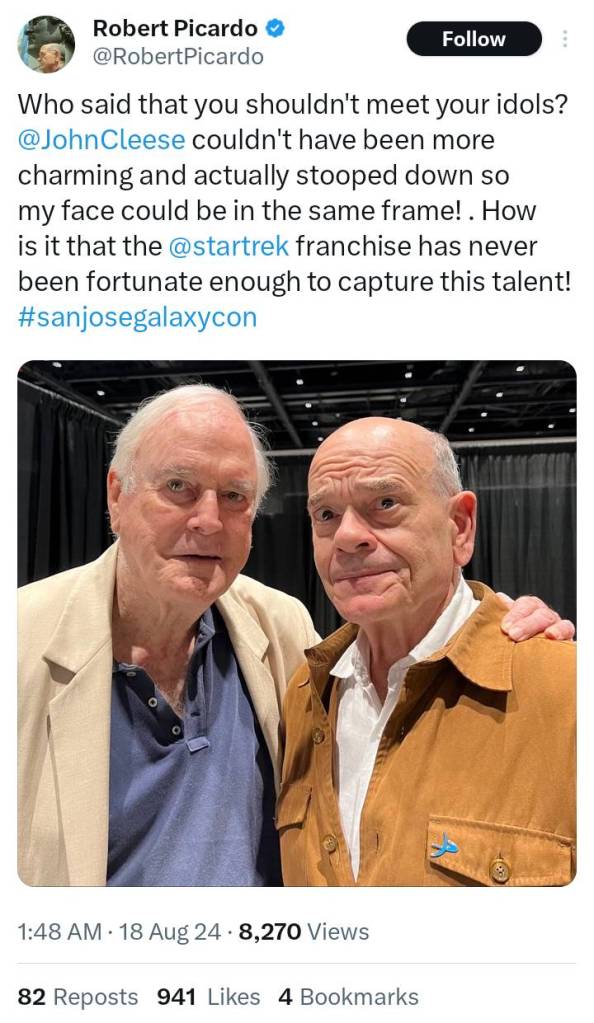Click the bald man in brown jacket
This screenshot has height=1023, width=594.
click(x=424, y=652)
